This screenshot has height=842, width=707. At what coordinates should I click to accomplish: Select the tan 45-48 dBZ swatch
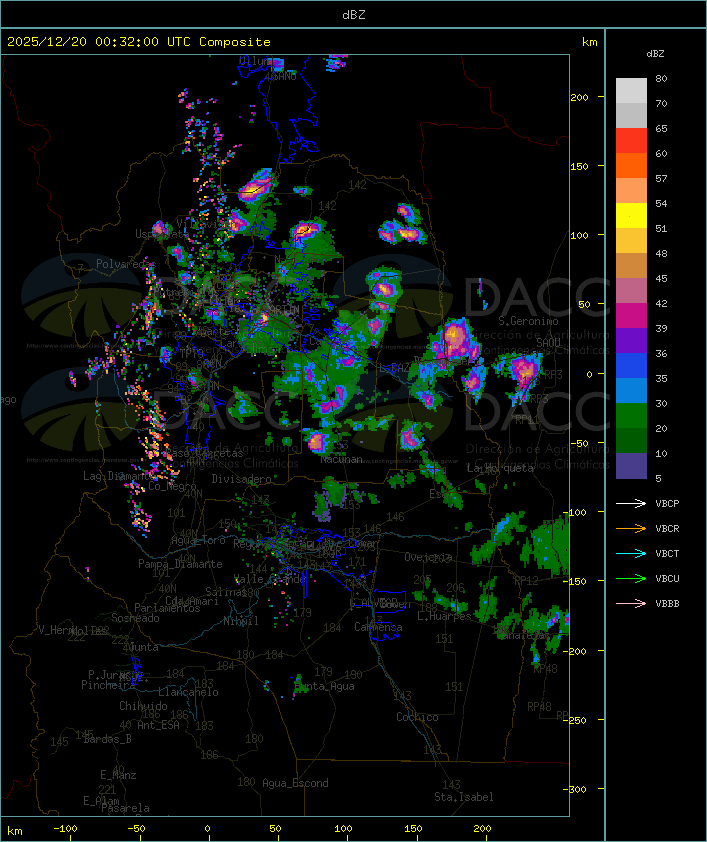click(x=631, y=265)
